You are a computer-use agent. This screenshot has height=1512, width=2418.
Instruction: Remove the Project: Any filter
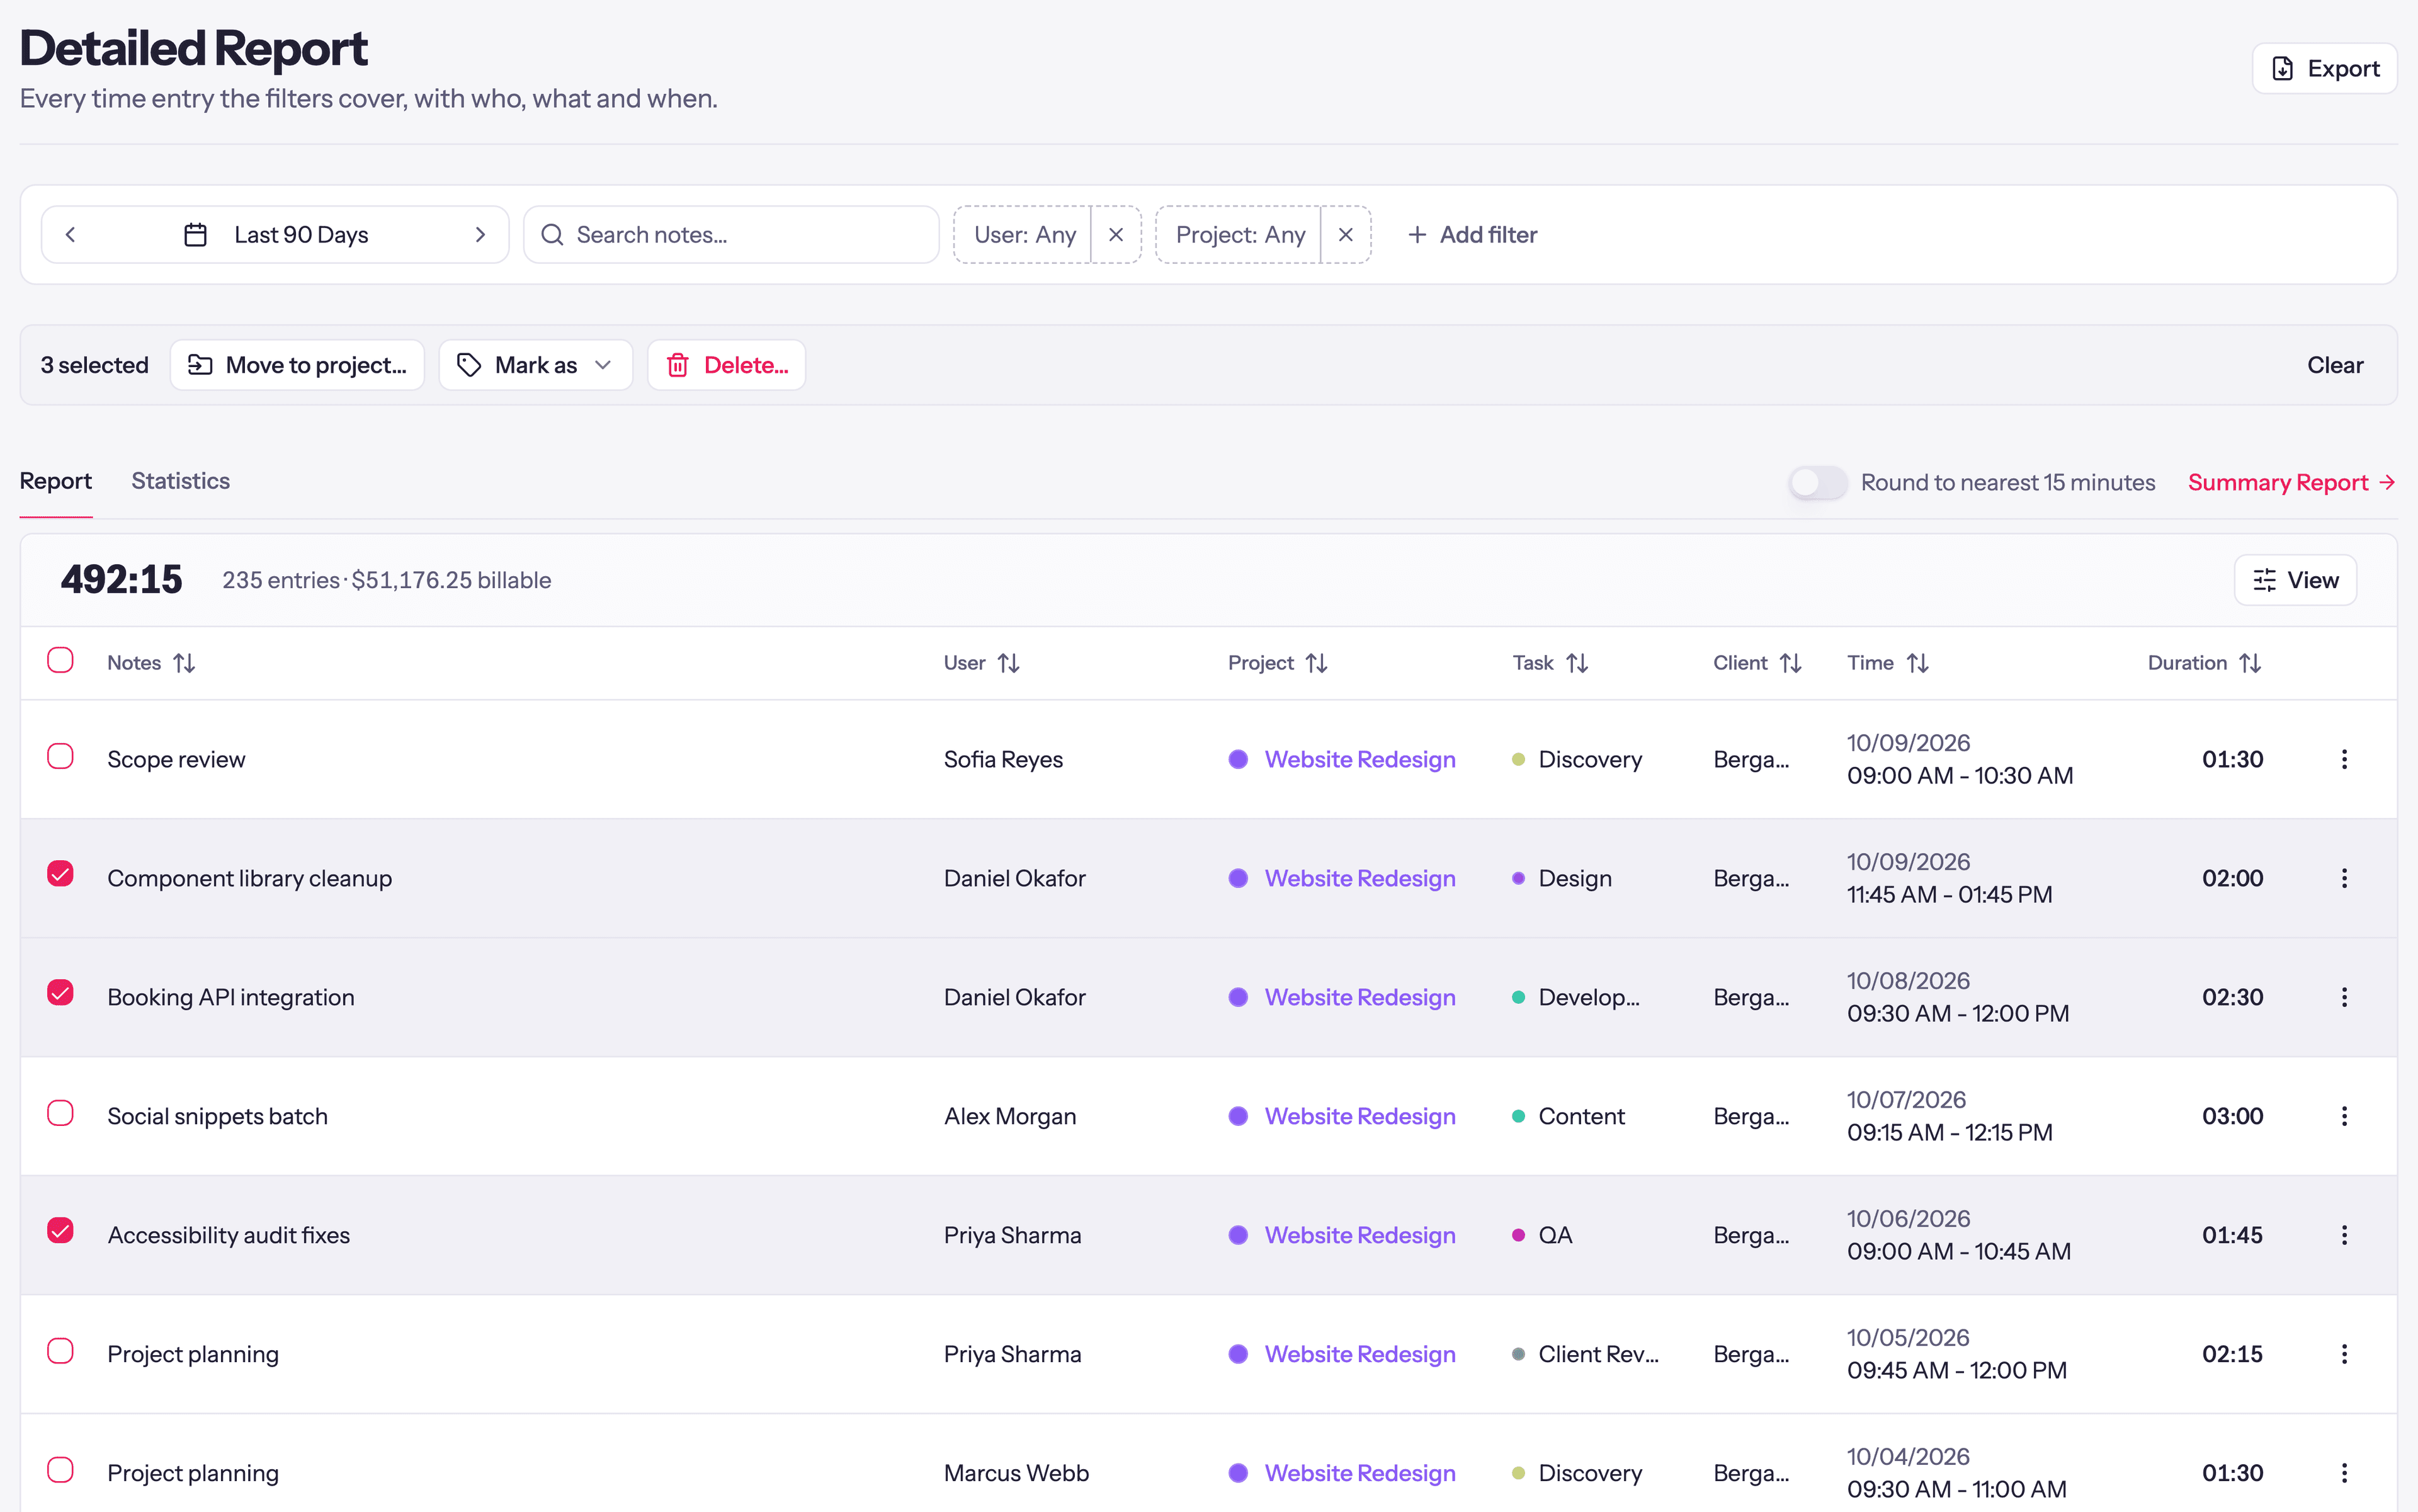click(x=1346, y=235)
